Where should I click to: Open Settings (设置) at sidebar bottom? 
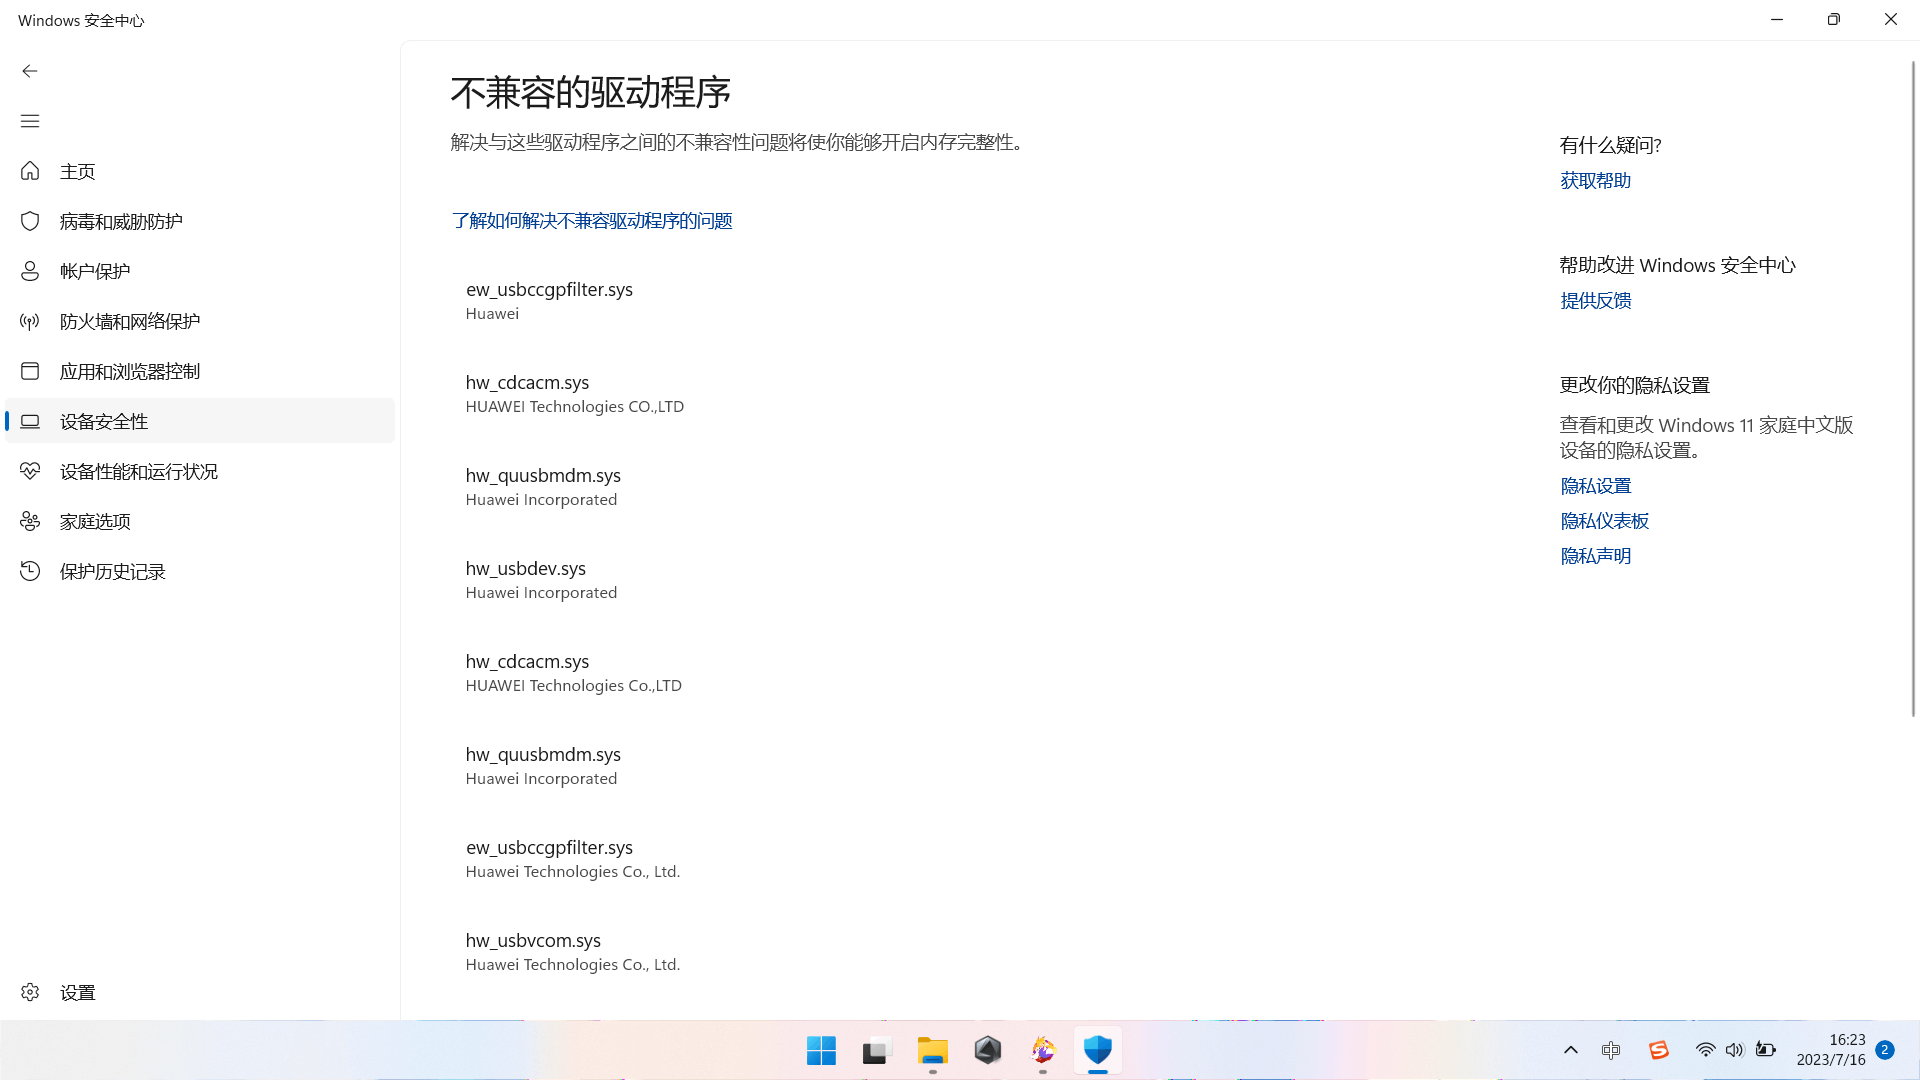(77, 992)
